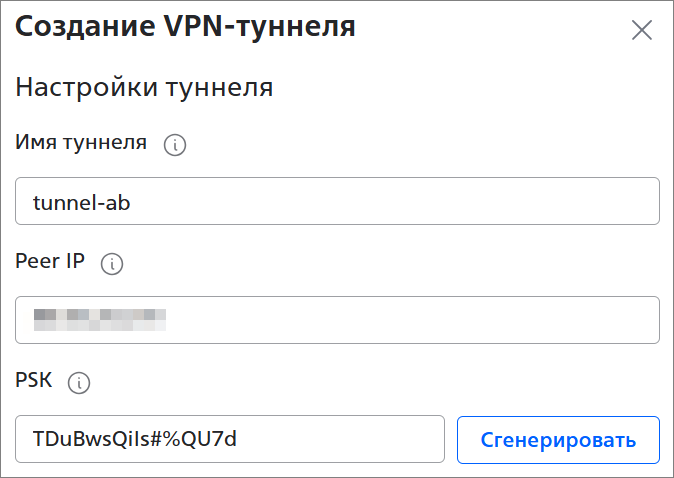Open the PSK info hint icon
Viewport: 674px width, 478px height.
(79, 383)
